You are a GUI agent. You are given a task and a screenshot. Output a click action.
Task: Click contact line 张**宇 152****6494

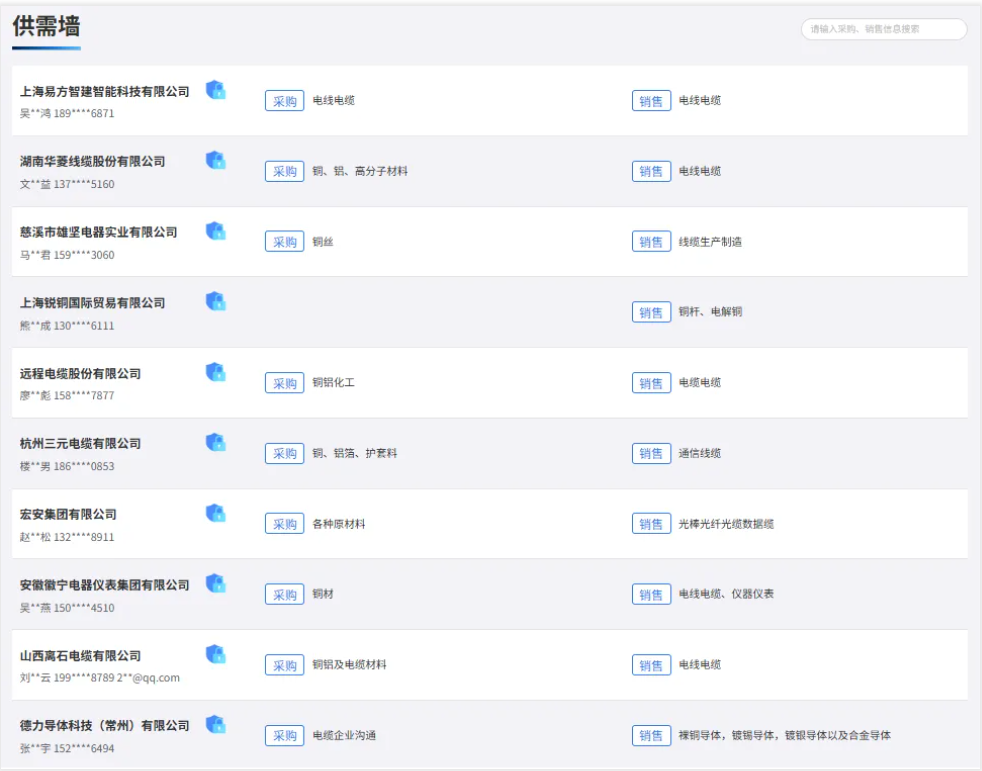pos(67,748)
